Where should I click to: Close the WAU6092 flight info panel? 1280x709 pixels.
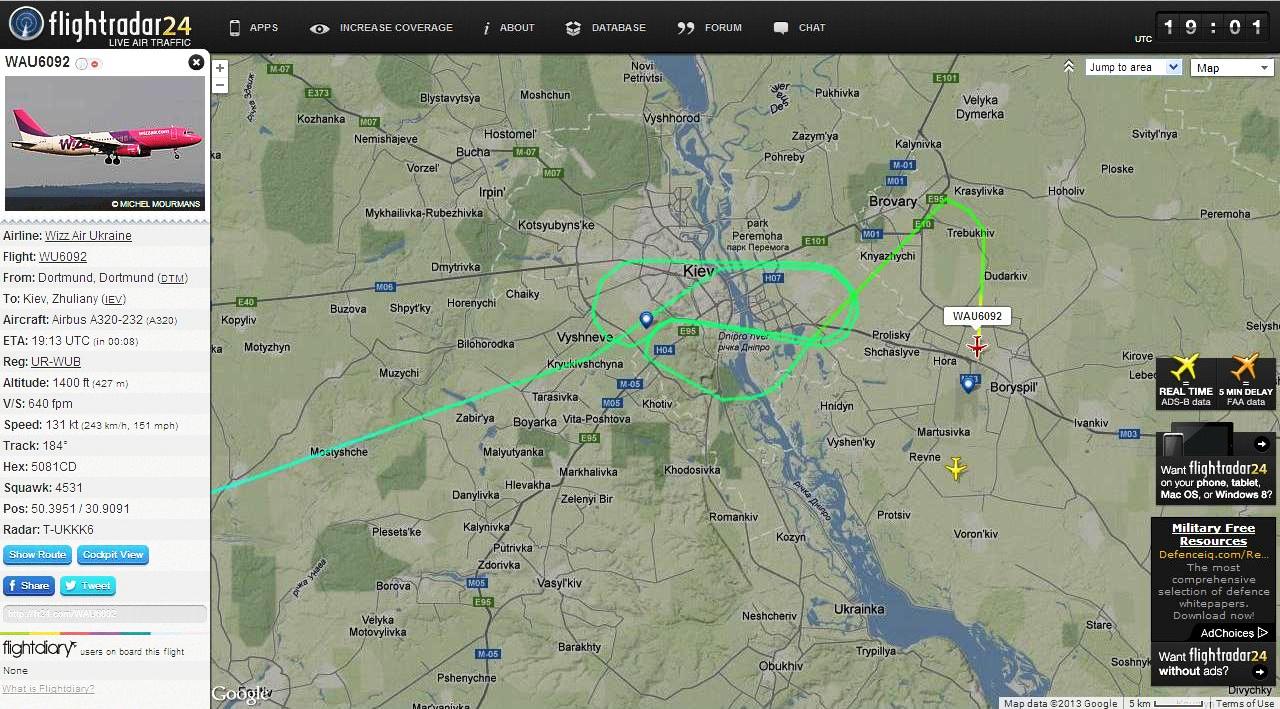196,62
